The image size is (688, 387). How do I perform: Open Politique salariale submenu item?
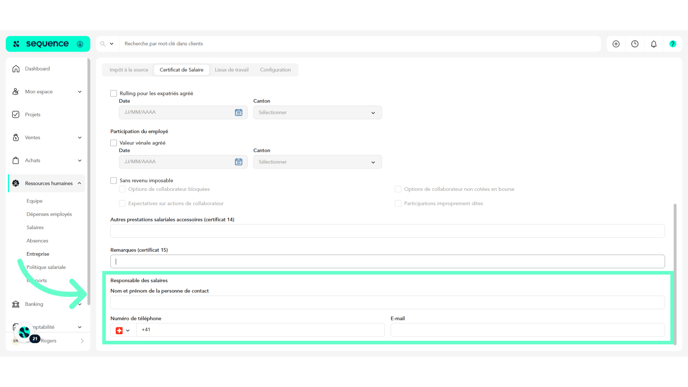click(46, 267)
